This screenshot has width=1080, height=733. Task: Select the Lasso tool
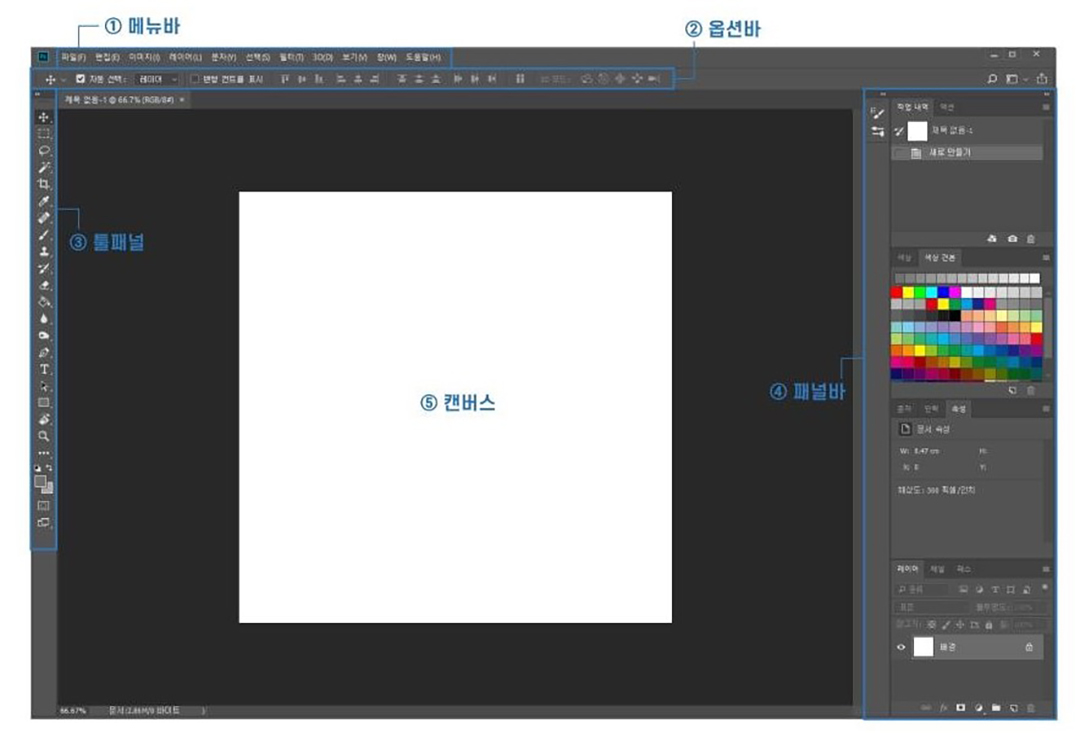[x=43, y=150]
